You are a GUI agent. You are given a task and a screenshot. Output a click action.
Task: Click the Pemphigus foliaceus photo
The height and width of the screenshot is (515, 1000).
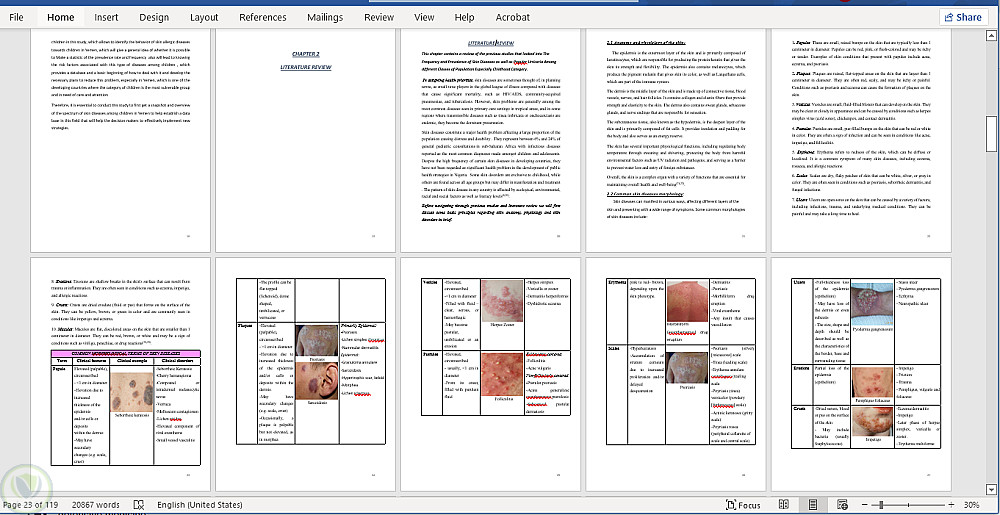coord(872,381)
